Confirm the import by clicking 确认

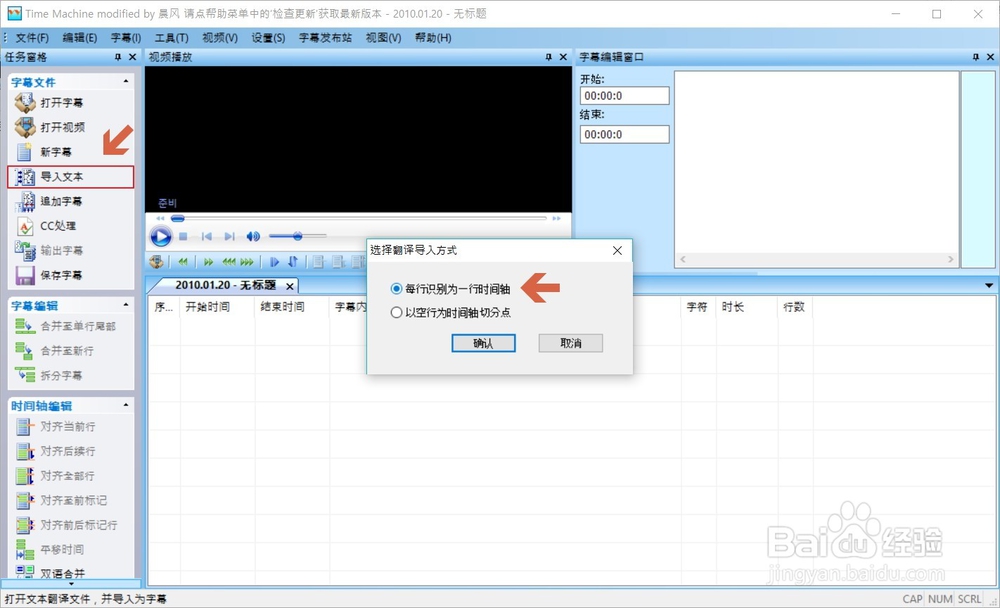[483, 343]
